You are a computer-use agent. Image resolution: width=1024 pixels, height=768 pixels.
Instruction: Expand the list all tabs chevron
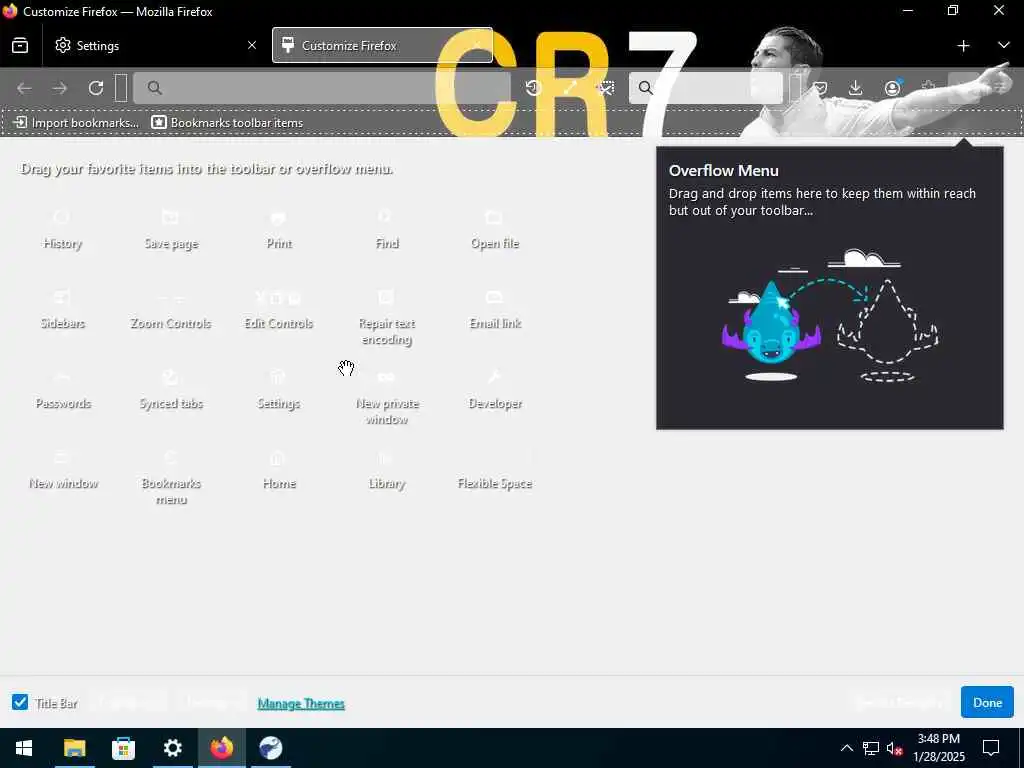(x=1003, y=46)
